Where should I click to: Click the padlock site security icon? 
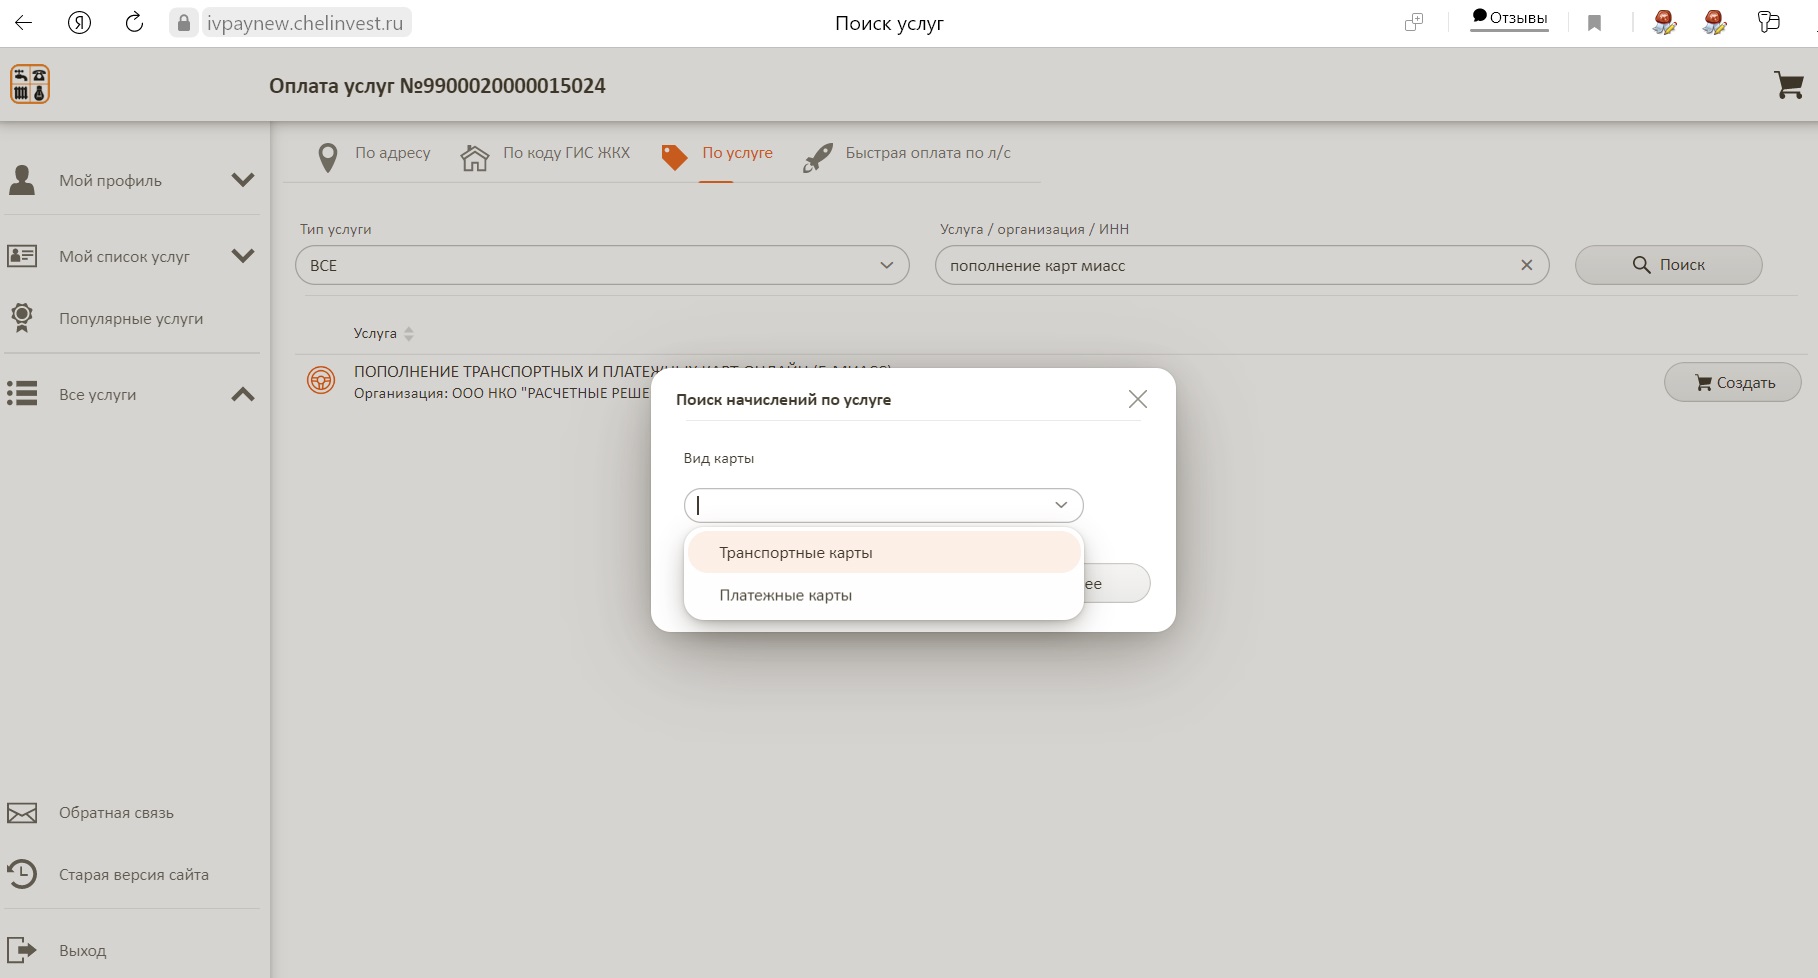[183, 23]
